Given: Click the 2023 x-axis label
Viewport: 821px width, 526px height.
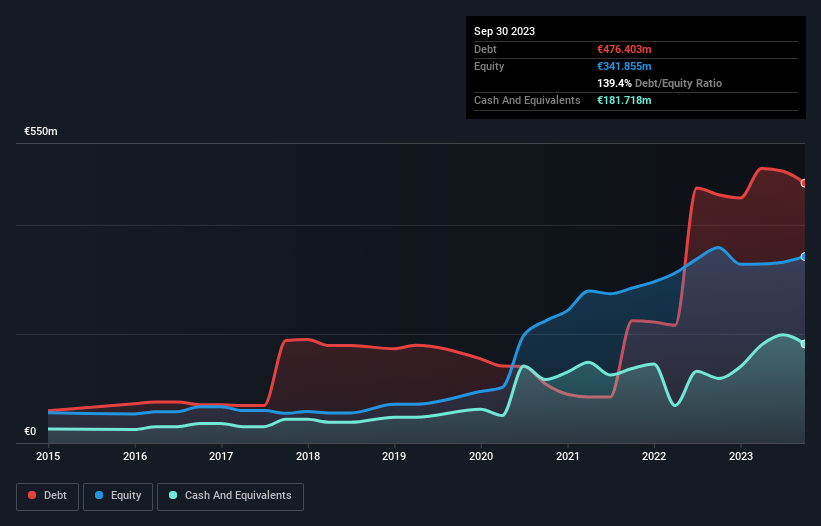Looking at the screenshot, I should [x=741, y=456].
